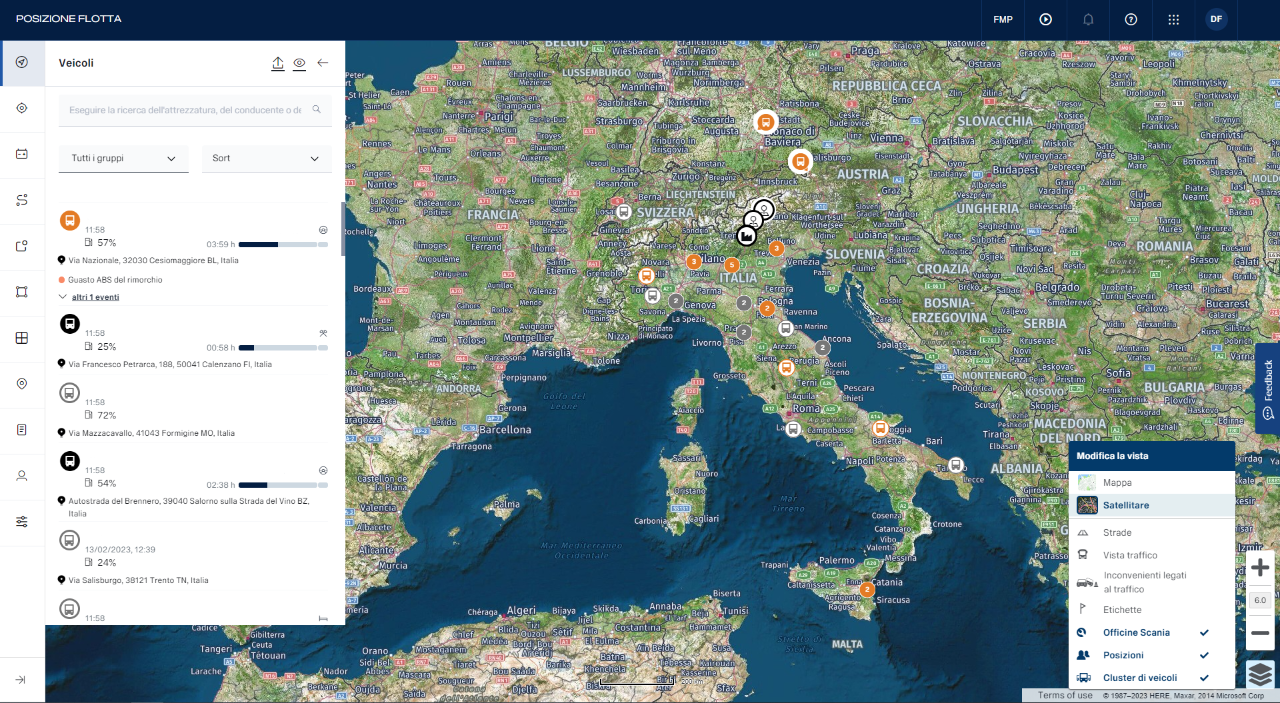The width and height of the screenshot is (1280, 703).
Task: Click the FMP button in top bar
Action: tap(1003, 19)
